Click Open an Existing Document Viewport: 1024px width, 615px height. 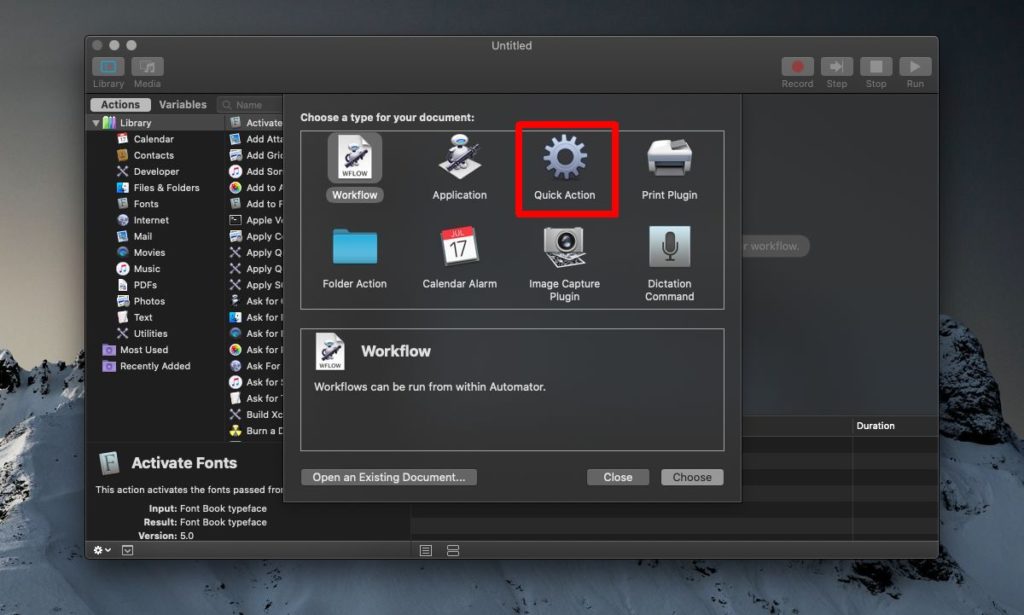coord(388,477)
